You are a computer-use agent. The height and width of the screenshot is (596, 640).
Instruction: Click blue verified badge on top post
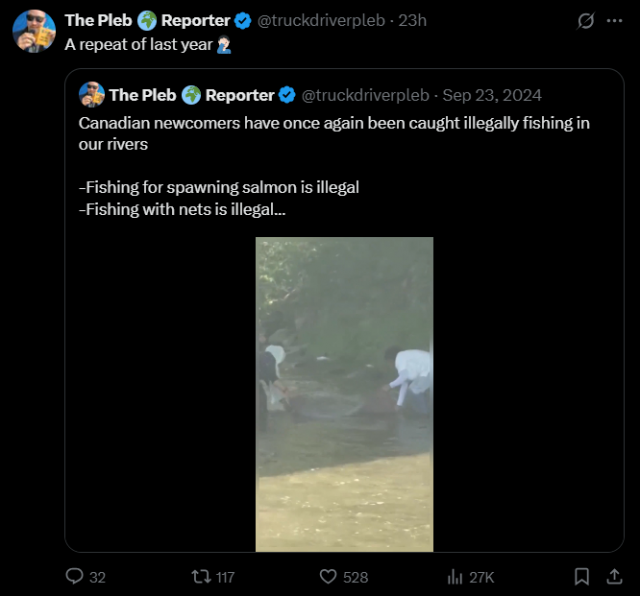point(243,20)
